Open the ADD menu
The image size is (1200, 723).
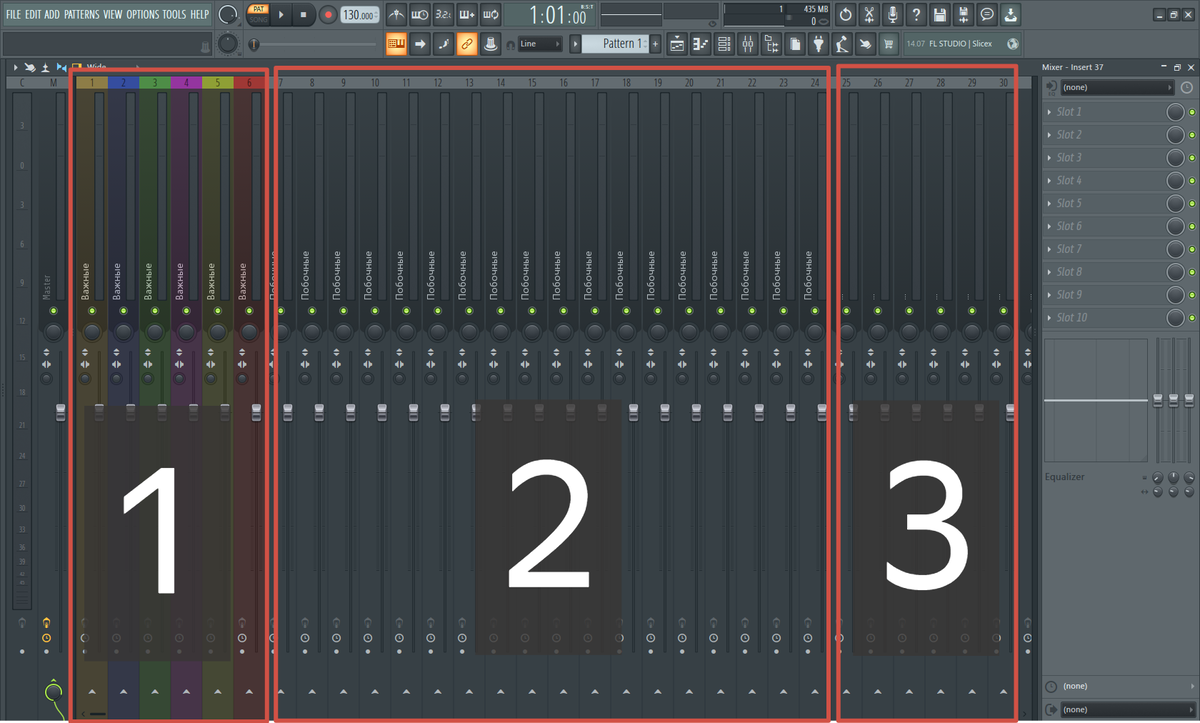pyautogui.click(x=52, y=15)
